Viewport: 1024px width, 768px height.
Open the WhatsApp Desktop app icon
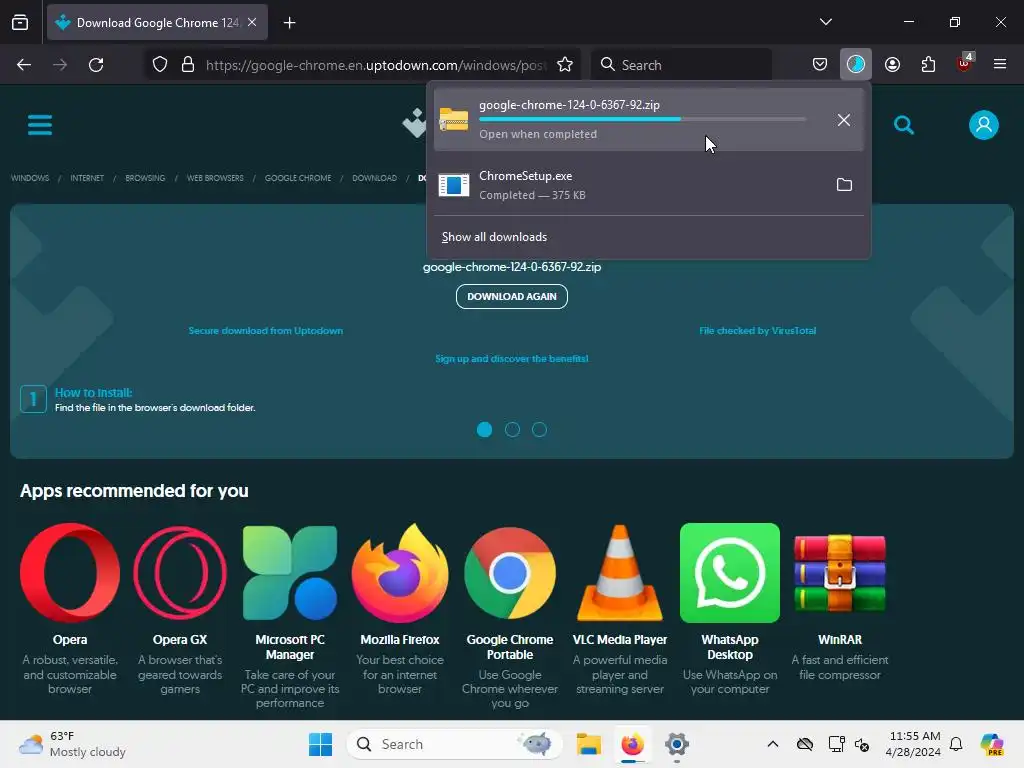coord(729,573)
